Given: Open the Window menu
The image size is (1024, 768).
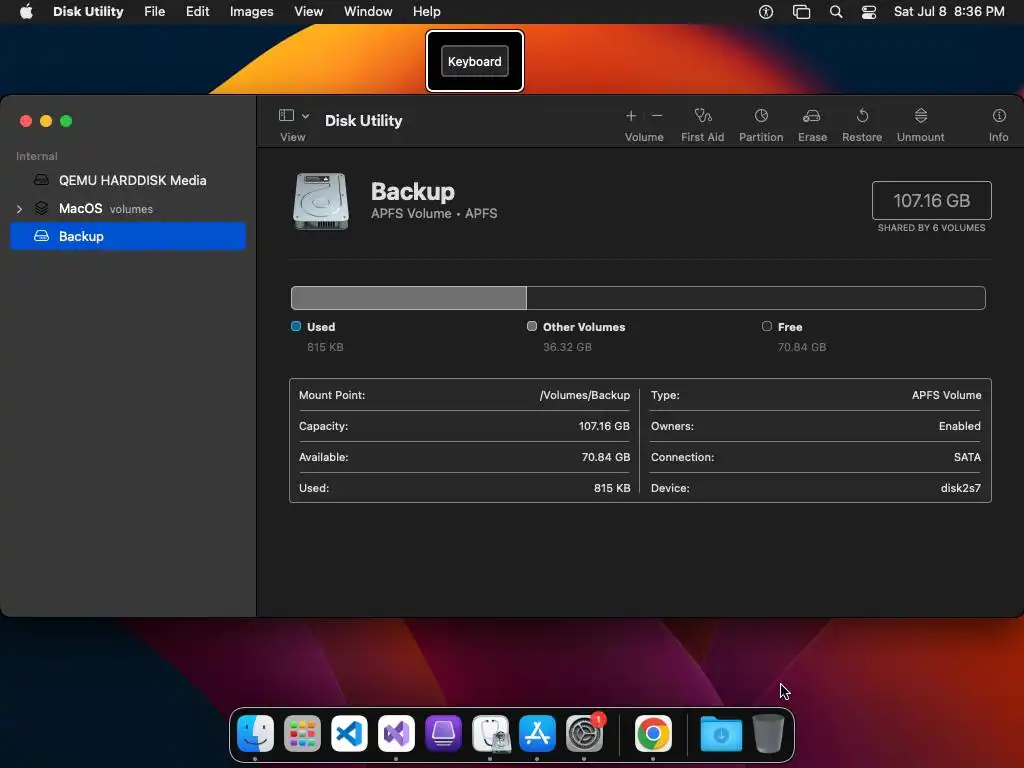Looking at the screenshot, I should point(368,12).
